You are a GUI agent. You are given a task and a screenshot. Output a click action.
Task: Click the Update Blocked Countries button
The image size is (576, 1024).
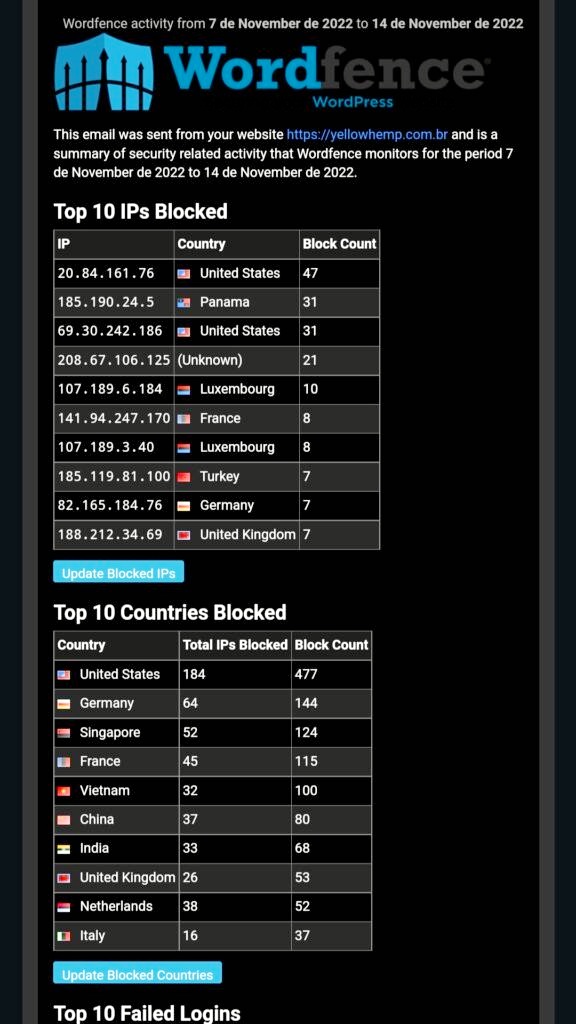click(x=138, y=973)
